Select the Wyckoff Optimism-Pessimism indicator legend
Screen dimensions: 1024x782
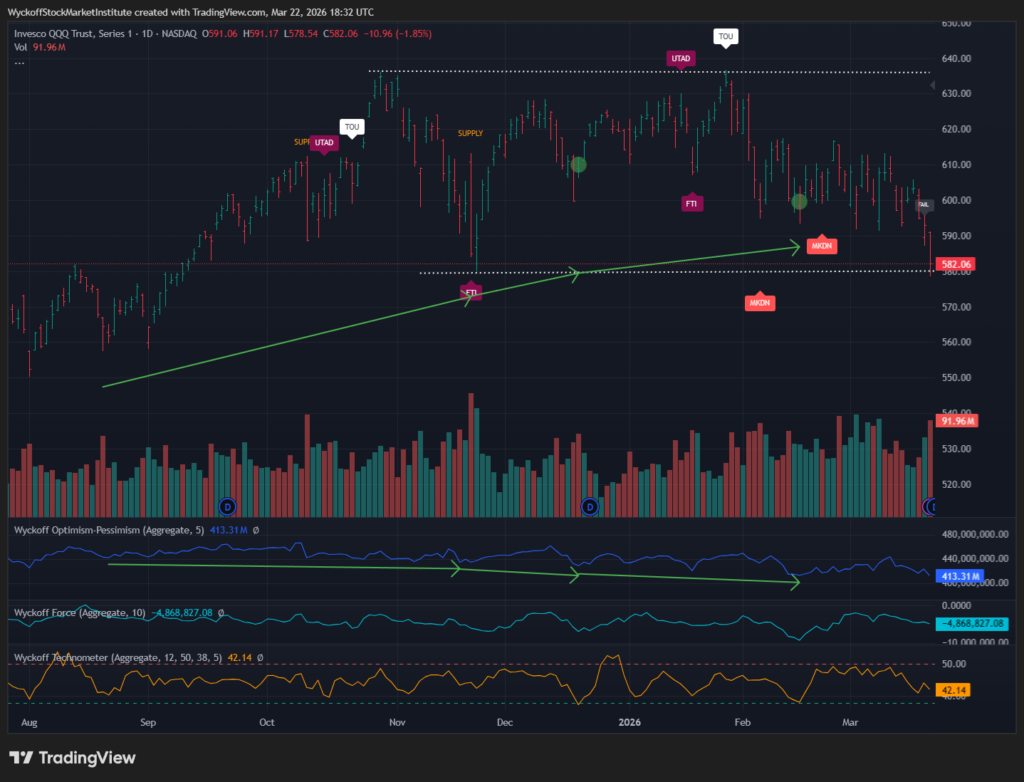[x=105, y=530]
